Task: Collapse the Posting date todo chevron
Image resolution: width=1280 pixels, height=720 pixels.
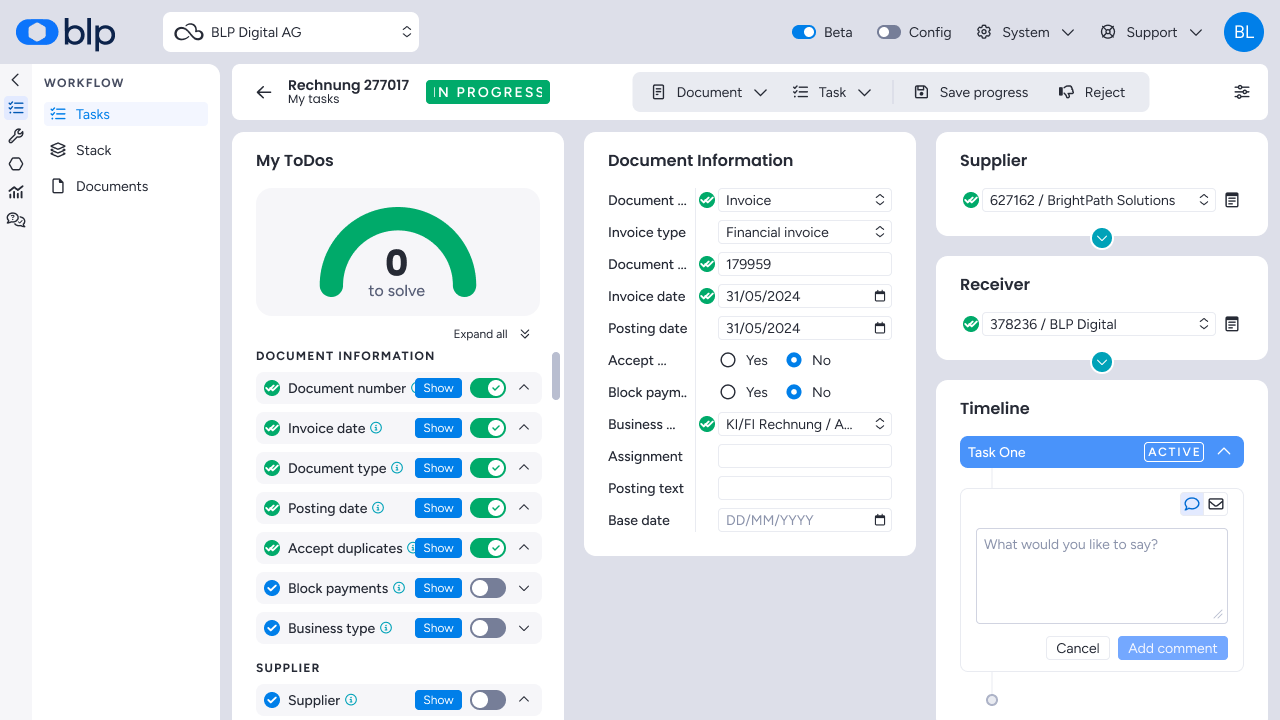Action: click(x=524, y=508)
